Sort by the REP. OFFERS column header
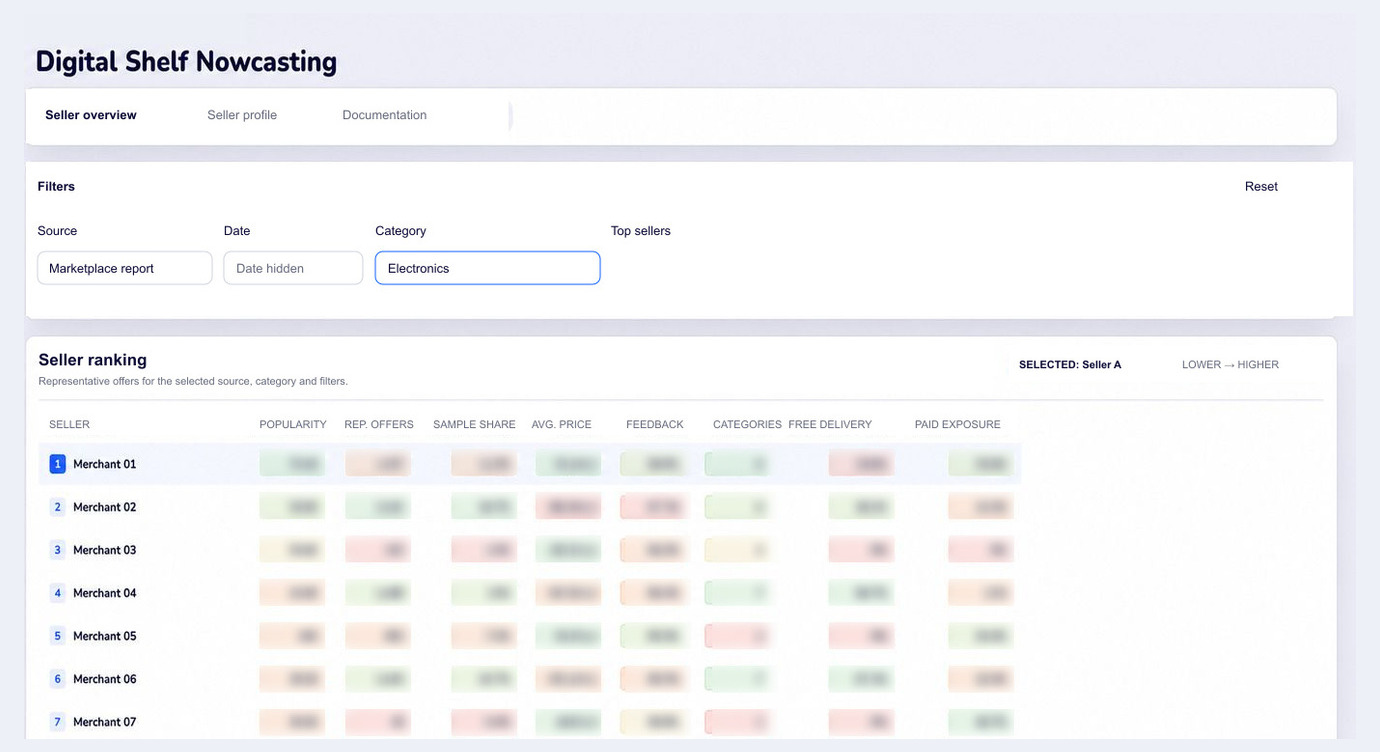Screen dimensions: 1380x752 coord(379,424)
